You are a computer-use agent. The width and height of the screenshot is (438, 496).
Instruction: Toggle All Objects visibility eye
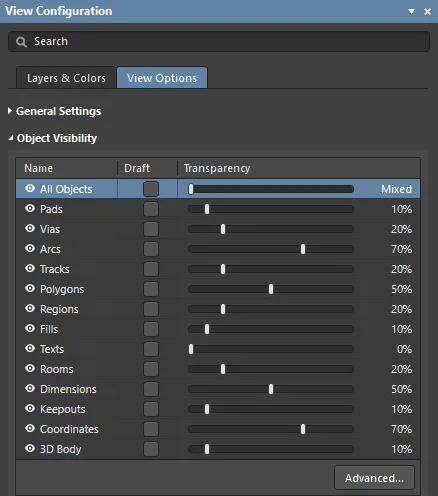coord(30,189)
